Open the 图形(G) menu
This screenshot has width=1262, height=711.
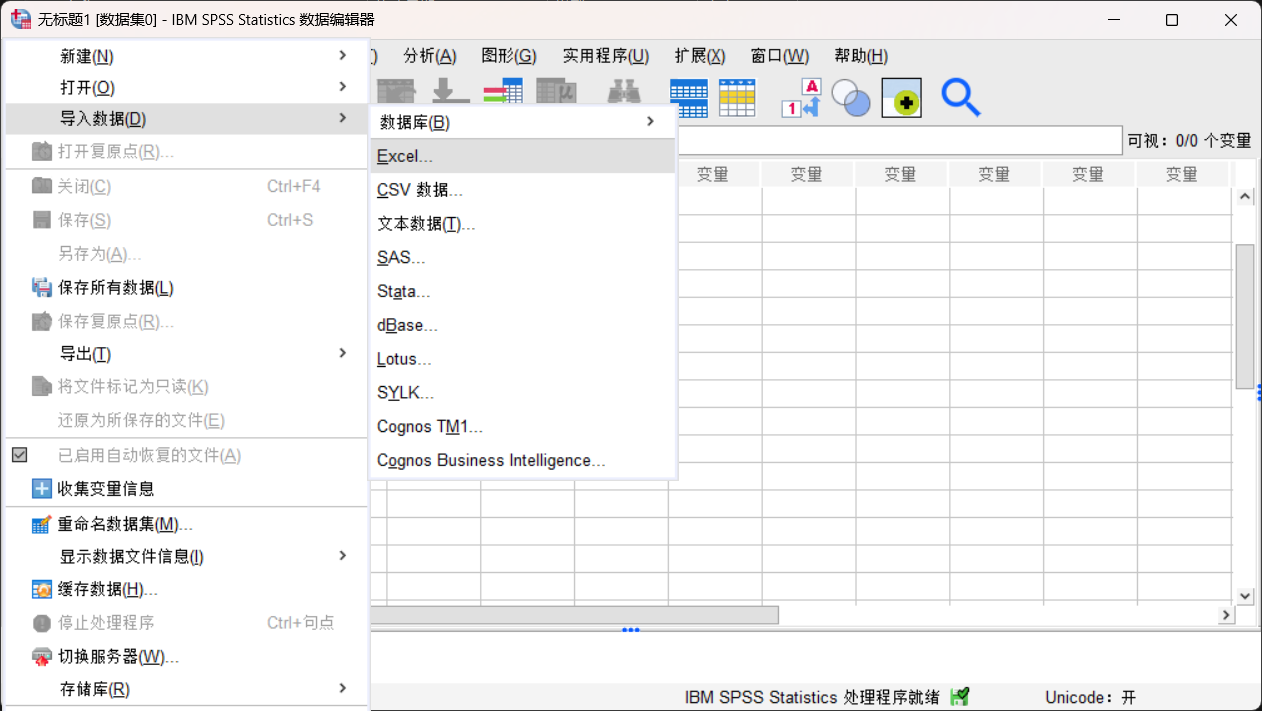pos(509,56)
